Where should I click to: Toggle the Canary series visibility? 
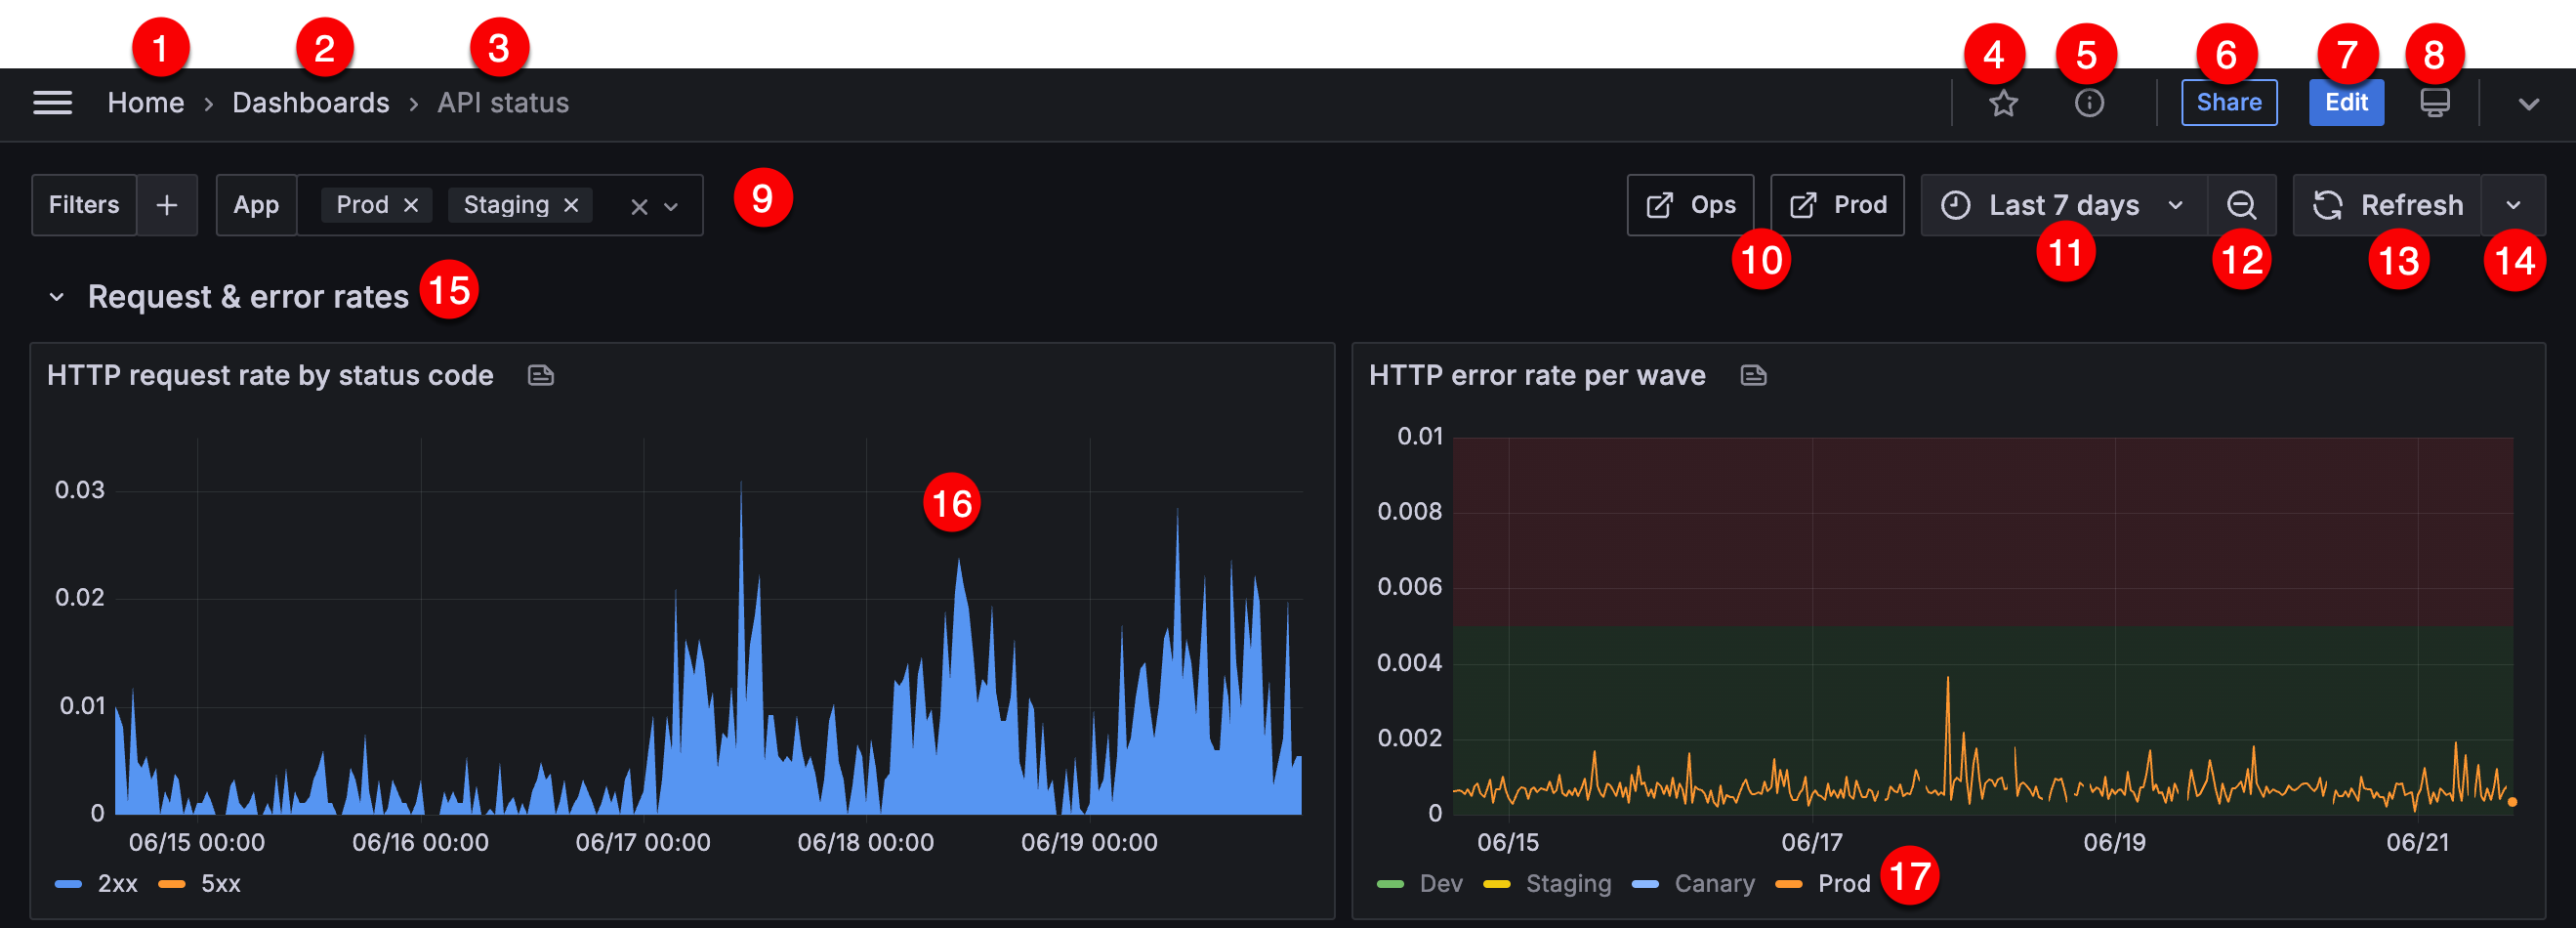pyautogui.click(x=1714, y=883)
